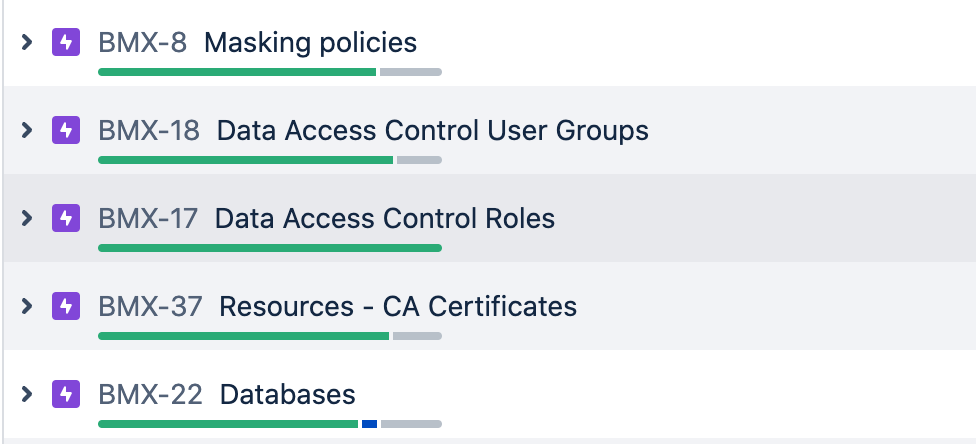Click the epic icon beside BMX-18

(66, 131)
